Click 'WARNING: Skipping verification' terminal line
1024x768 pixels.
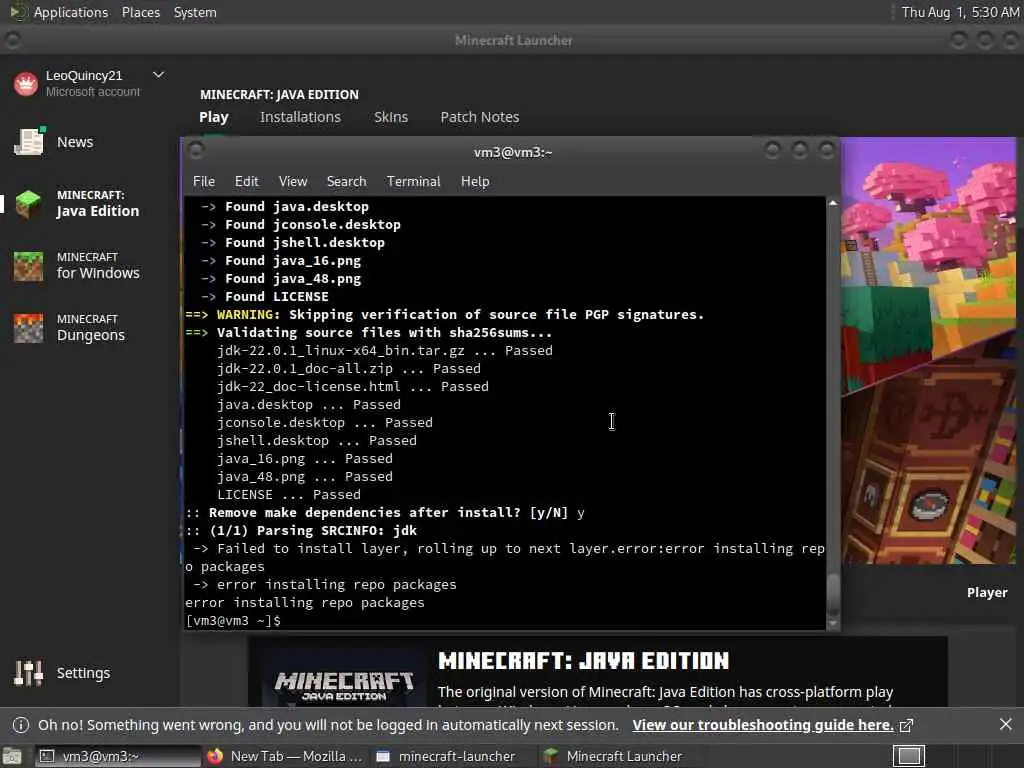(445, 315)
